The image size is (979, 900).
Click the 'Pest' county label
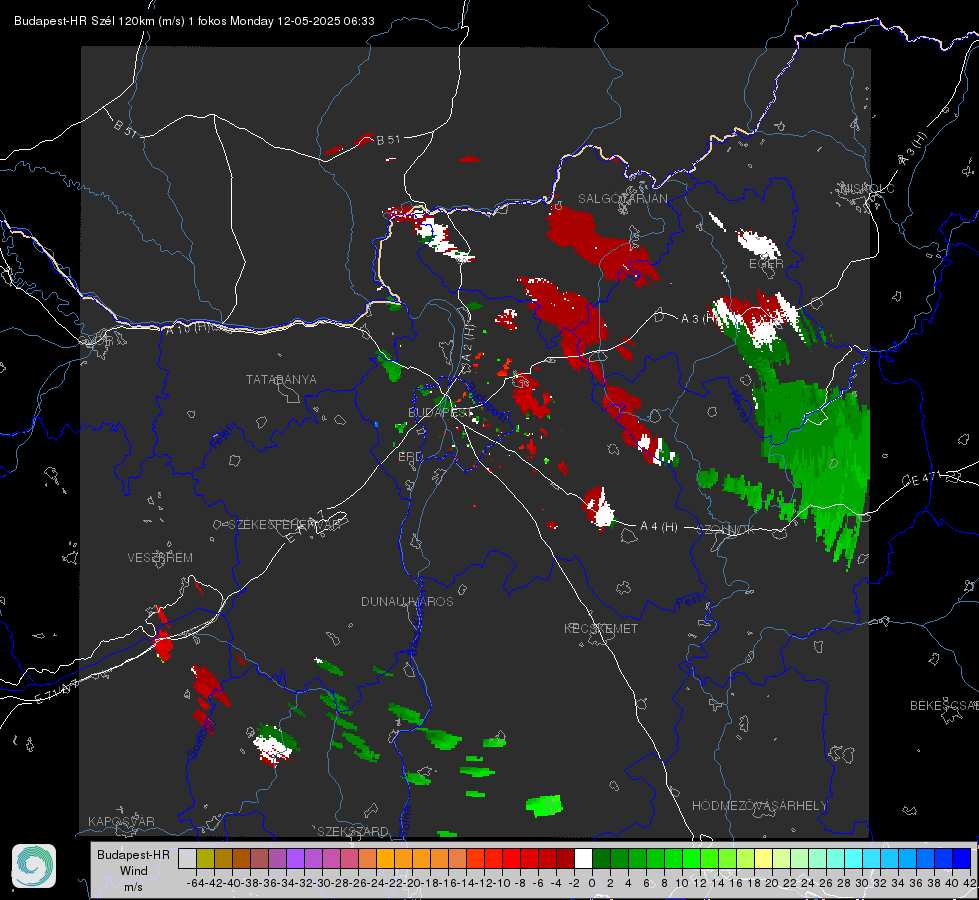click(x=689, y=601)
